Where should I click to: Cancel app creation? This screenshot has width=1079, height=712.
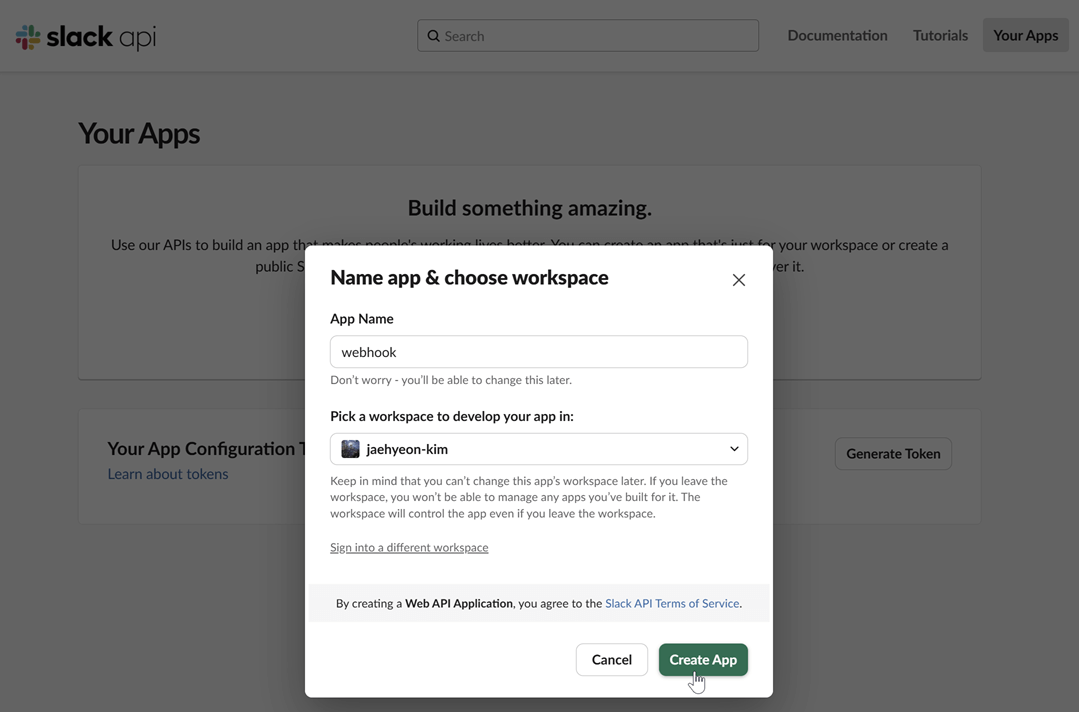[611, 659]
